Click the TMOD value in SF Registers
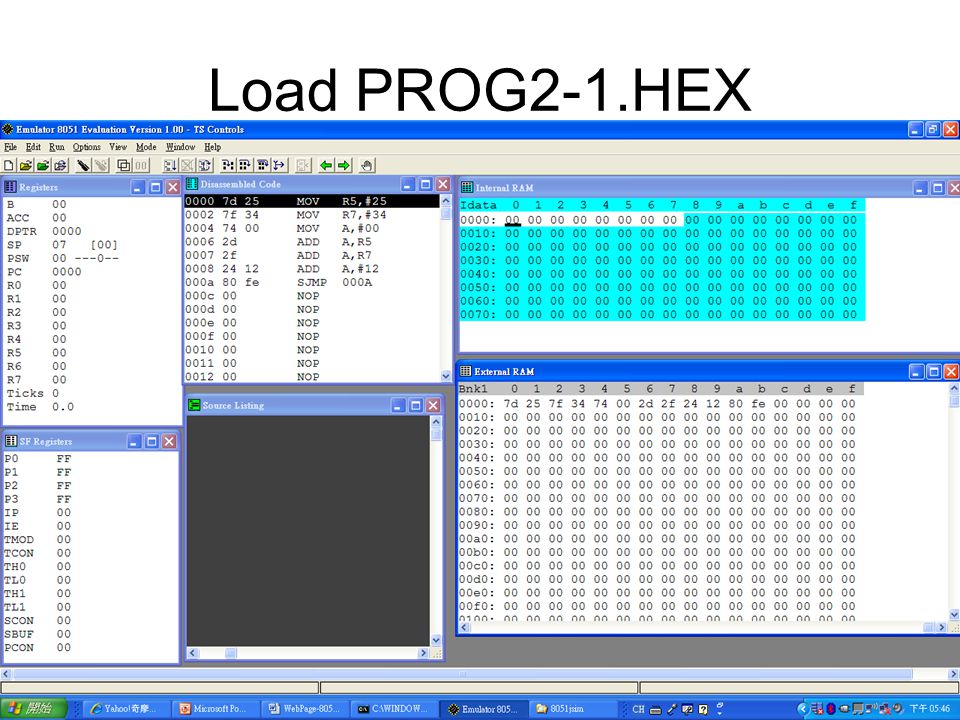The height and width of the screenshot is (720, 960). 64,539
